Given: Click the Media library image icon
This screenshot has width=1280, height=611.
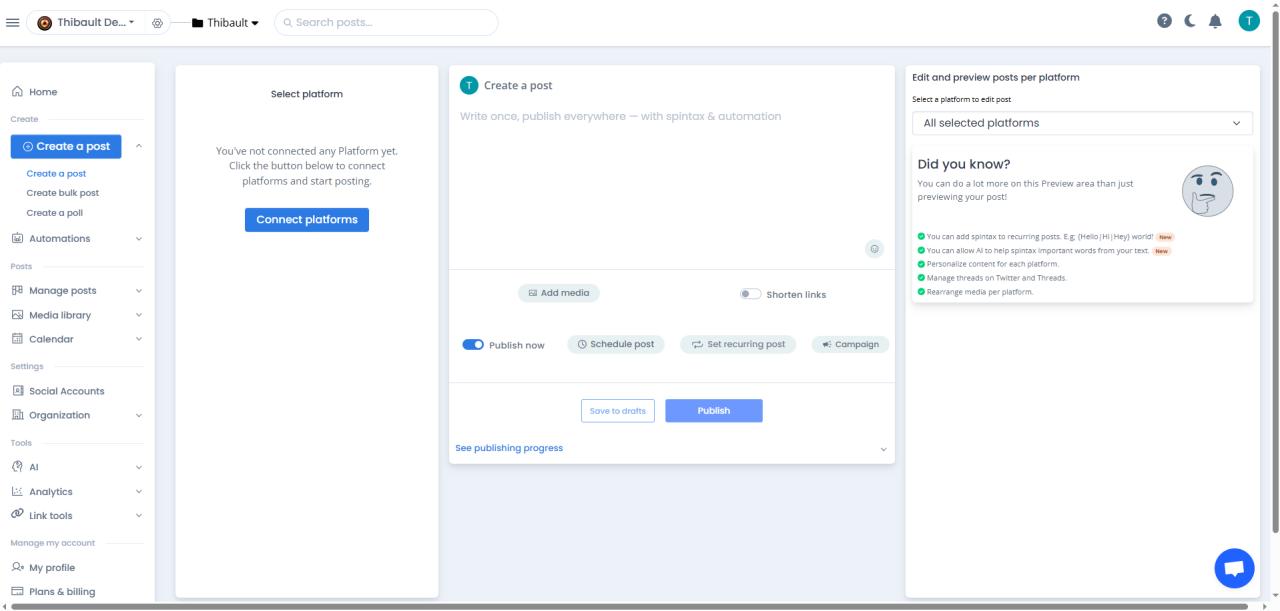Looking at the screenshot, I should tap(17, 315).
